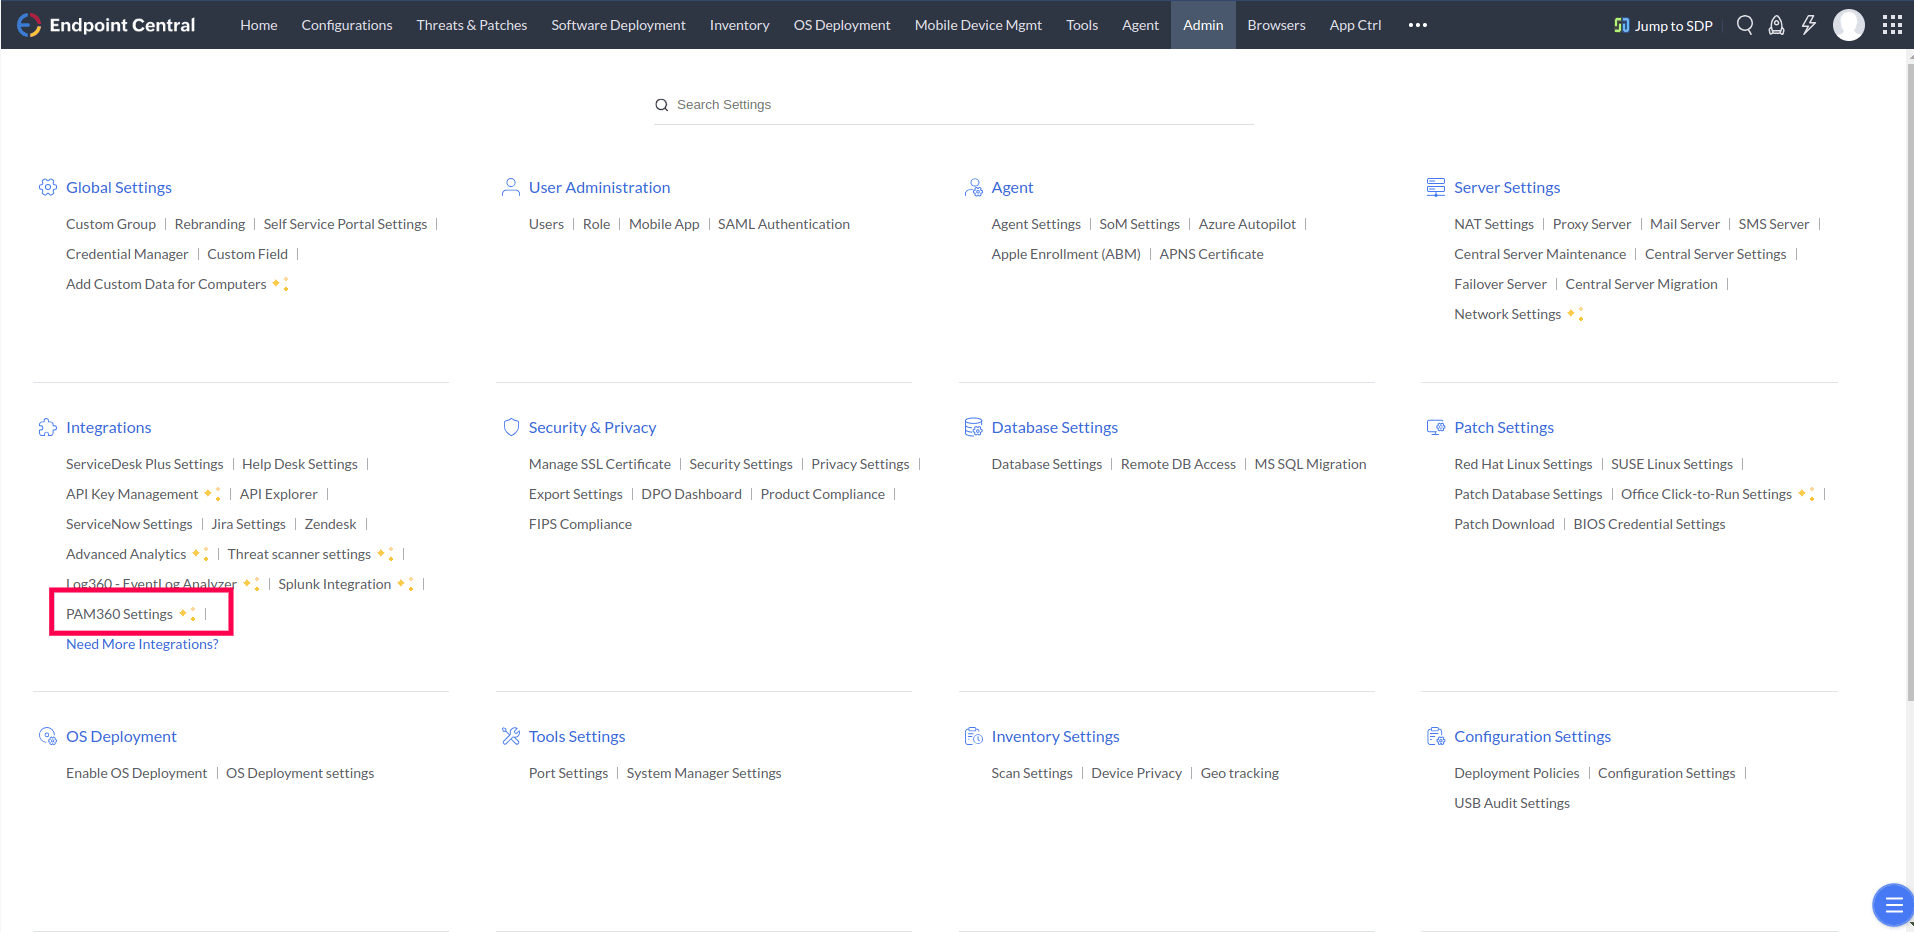
Task: Click the Server Settings icon
Action: click(1436, 187)
